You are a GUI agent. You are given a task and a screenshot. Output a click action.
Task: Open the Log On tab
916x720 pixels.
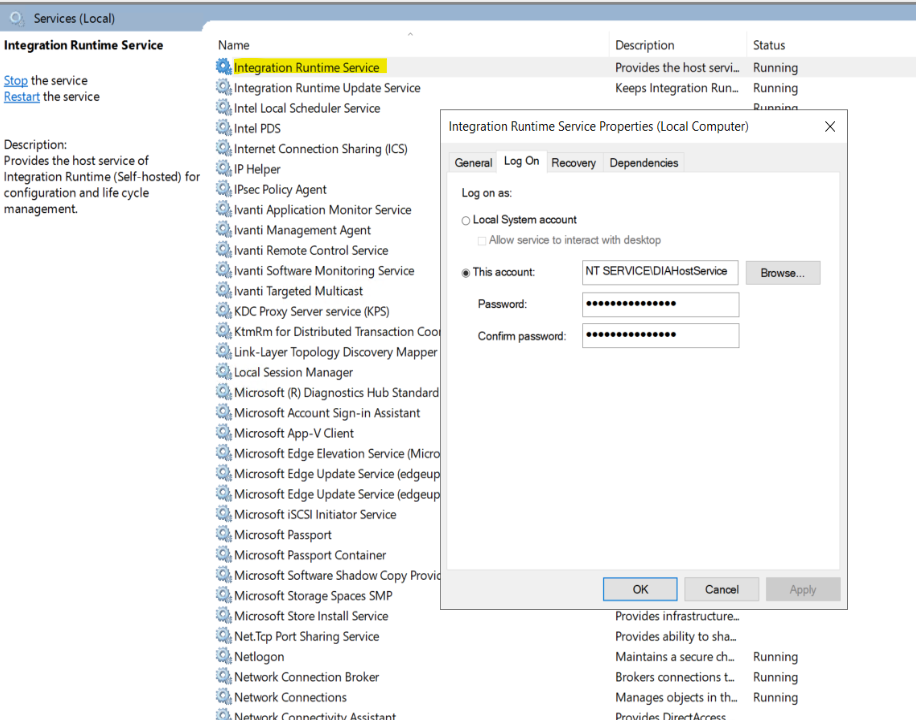[x=522, y=161]
